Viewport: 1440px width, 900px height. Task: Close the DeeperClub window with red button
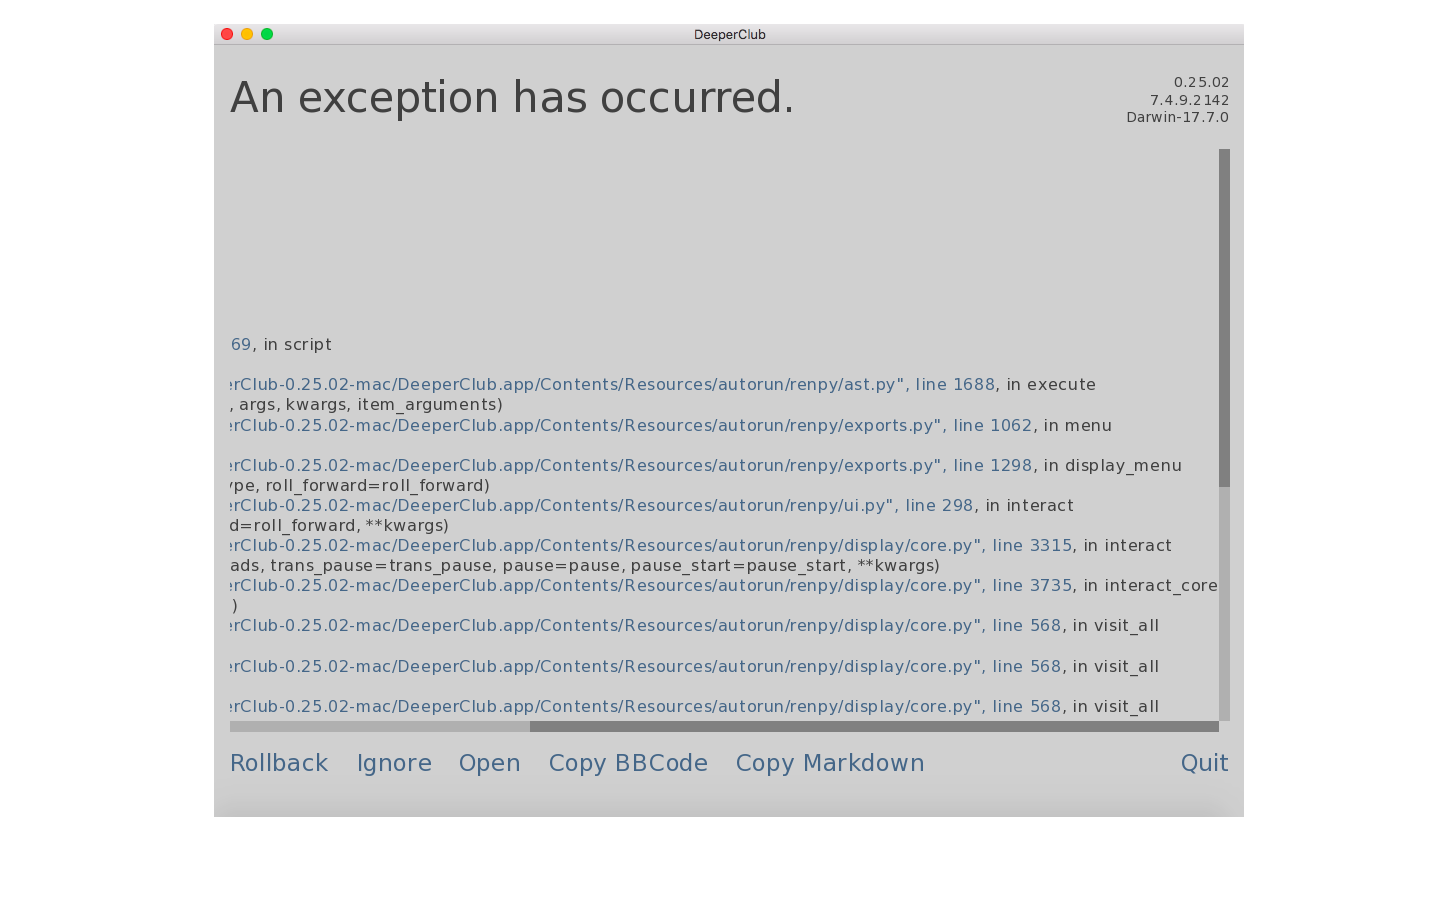pyautogui.click(x=227, y=34)
